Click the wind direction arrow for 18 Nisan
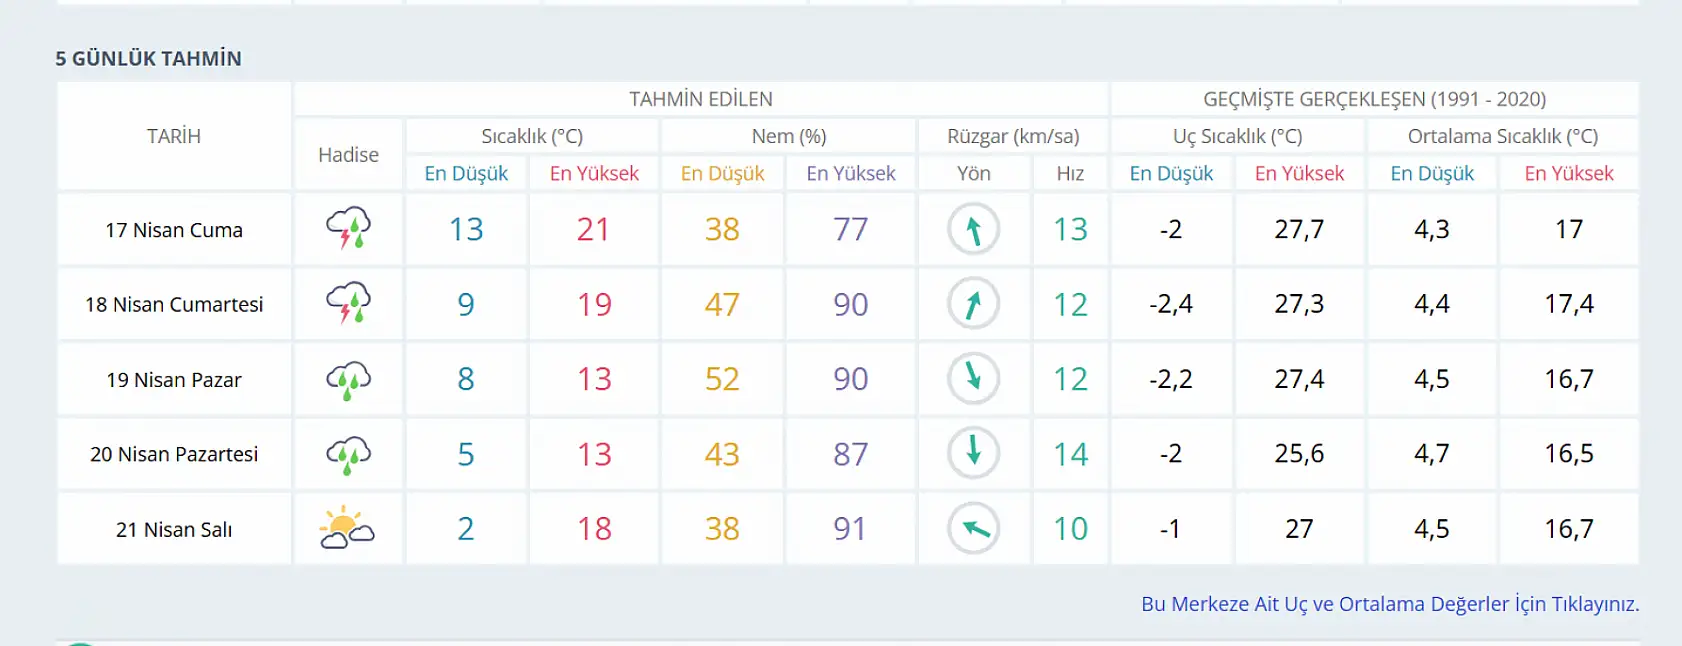Screen dimensions: 1682x646 tap(973, 304)
